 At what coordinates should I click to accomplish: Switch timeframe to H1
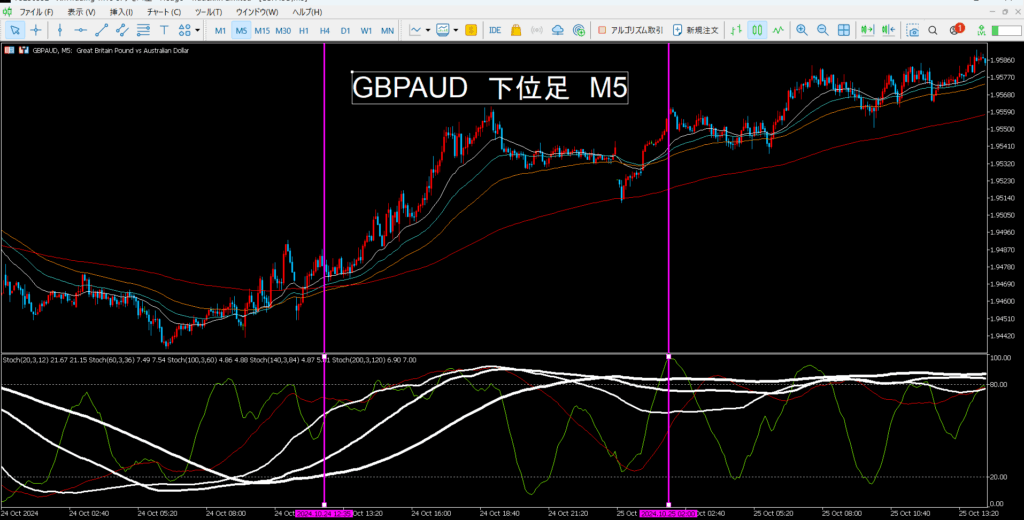304,30
